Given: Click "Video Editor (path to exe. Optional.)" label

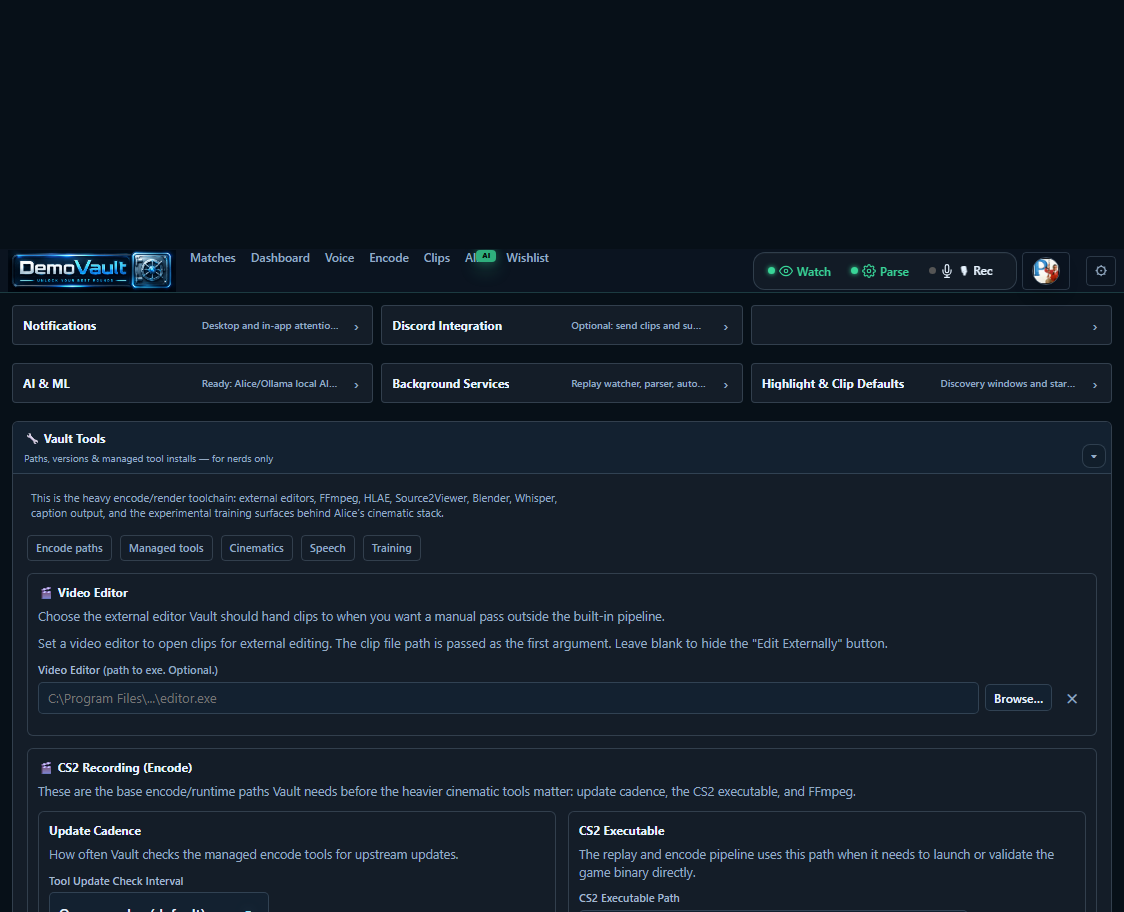Looking at the screenshot, I should point(128,670).
